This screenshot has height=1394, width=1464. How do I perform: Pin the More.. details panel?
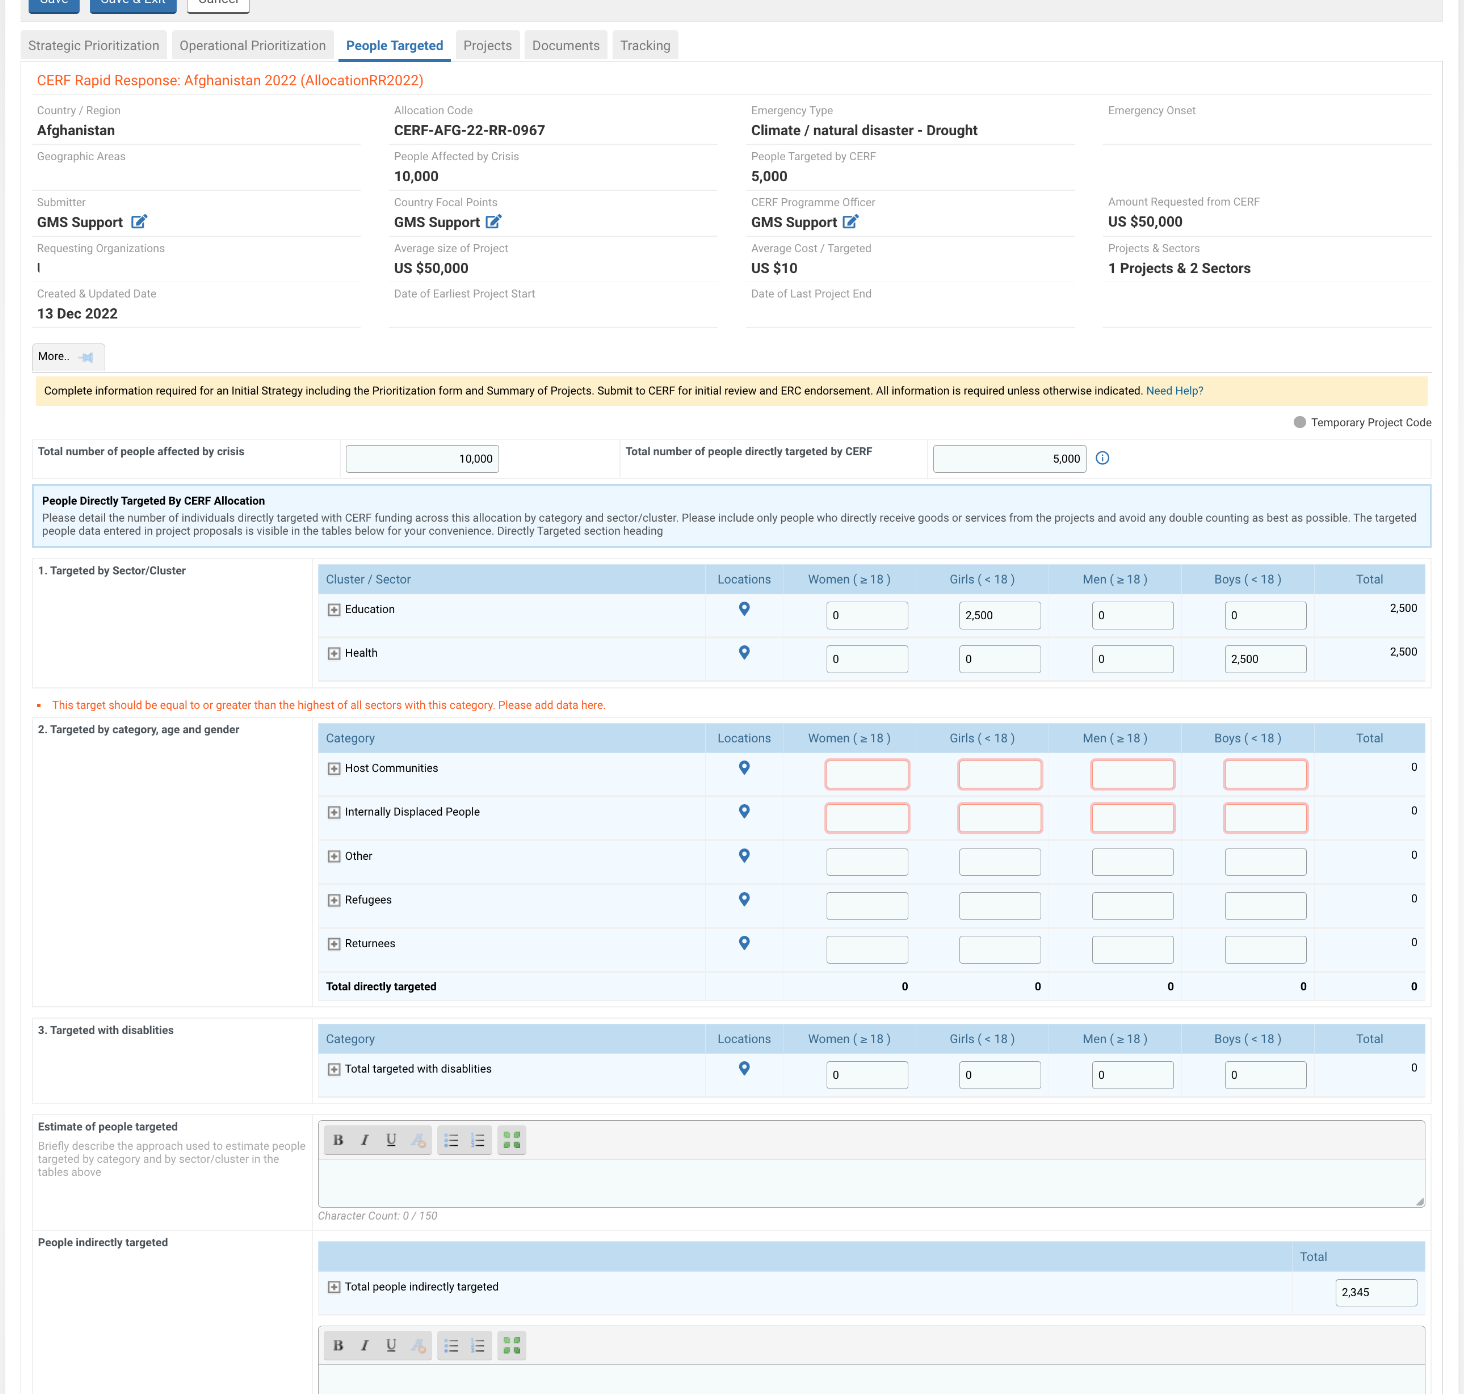[86, 357]
